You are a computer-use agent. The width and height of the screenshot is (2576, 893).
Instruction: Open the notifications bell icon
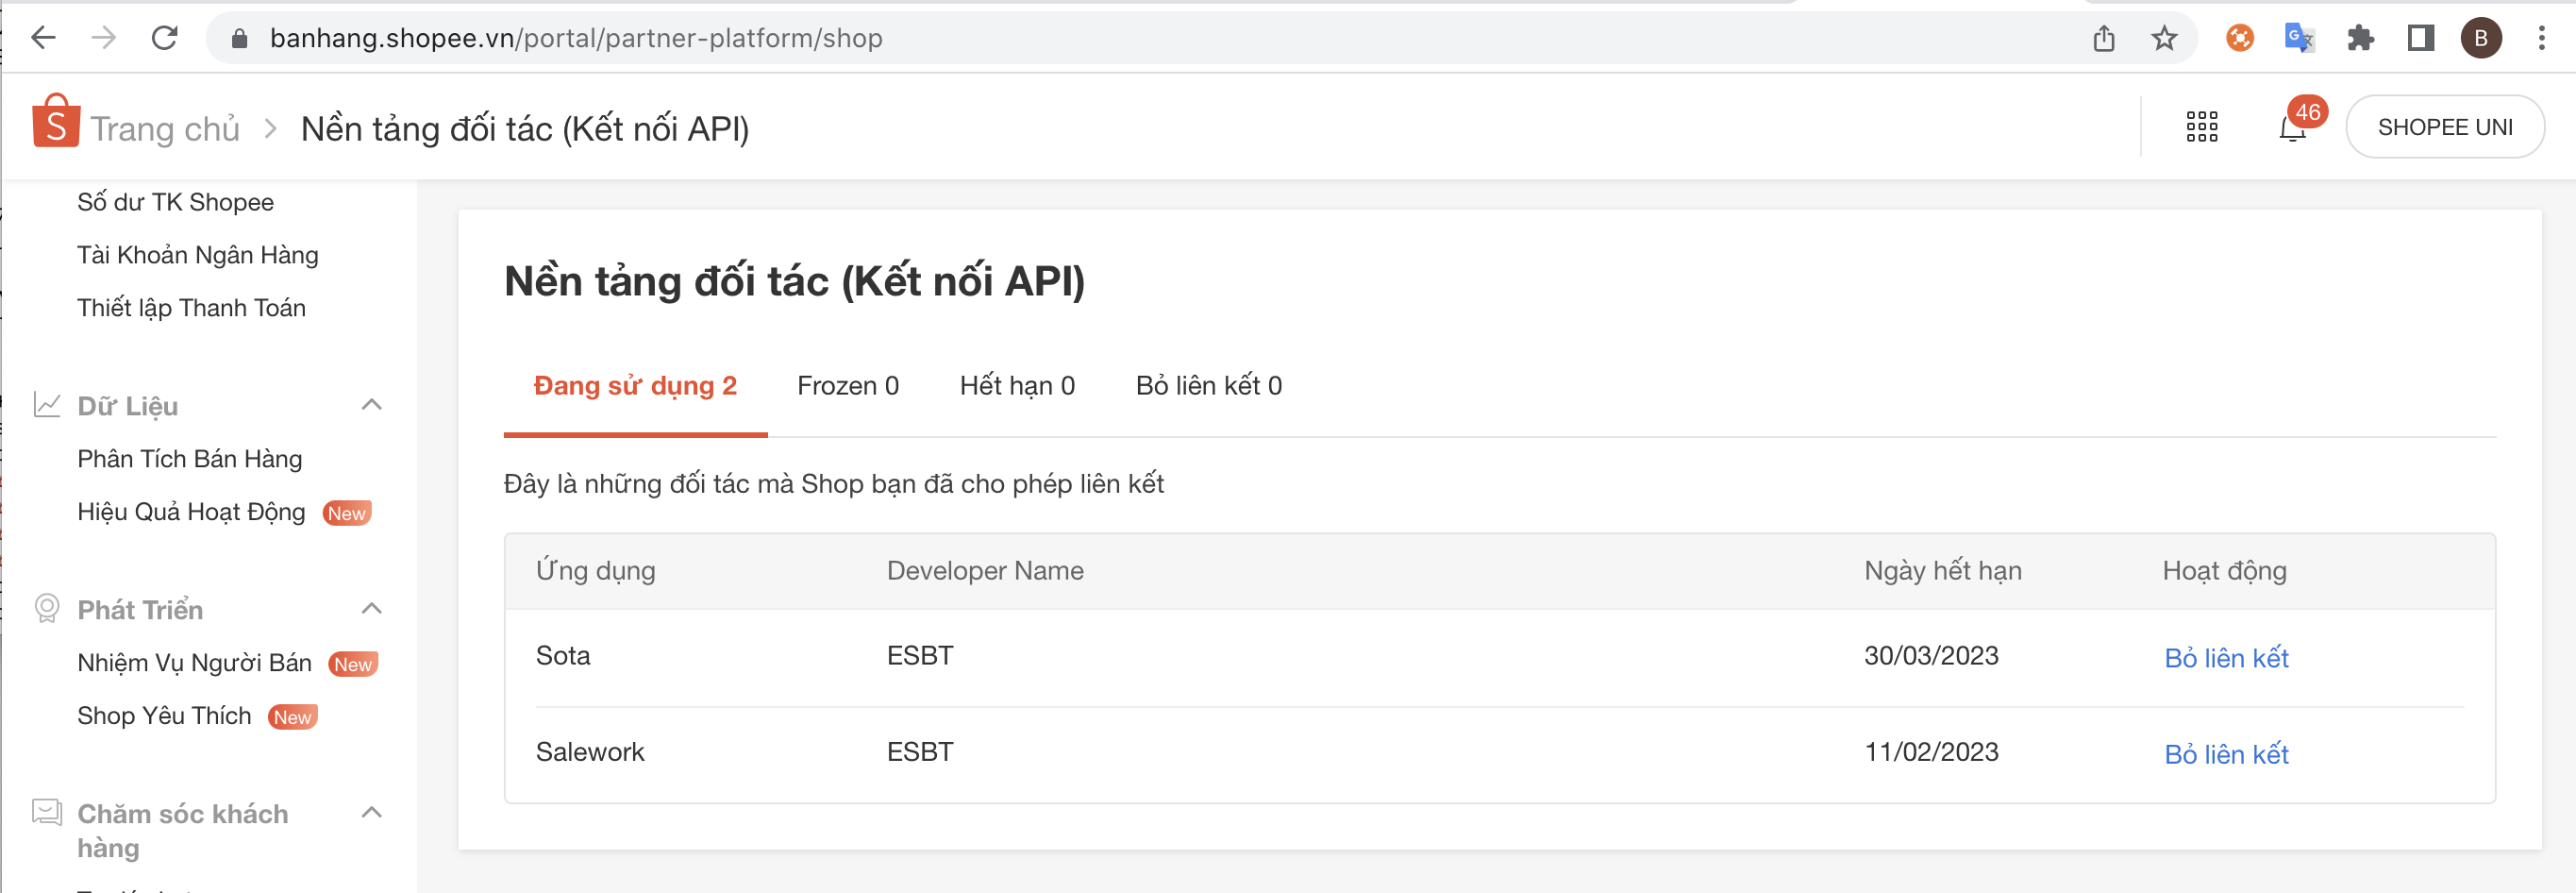(2291, 129)
